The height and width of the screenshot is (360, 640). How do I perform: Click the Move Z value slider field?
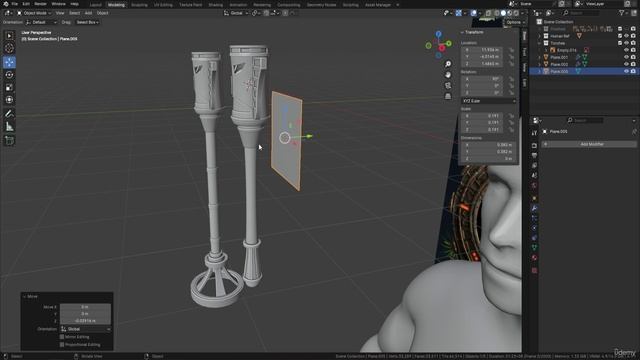85,321
